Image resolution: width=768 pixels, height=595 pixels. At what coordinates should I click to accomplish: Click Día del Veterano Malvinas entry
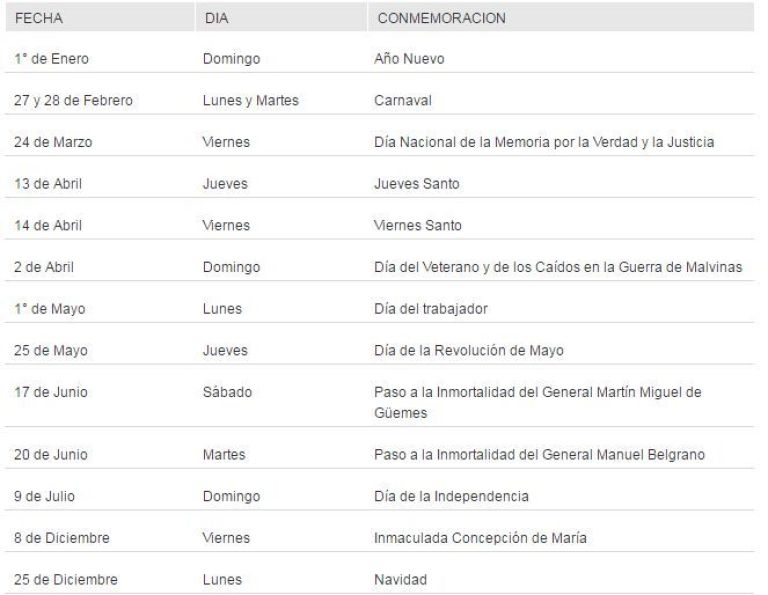click(x=558, y=267)
